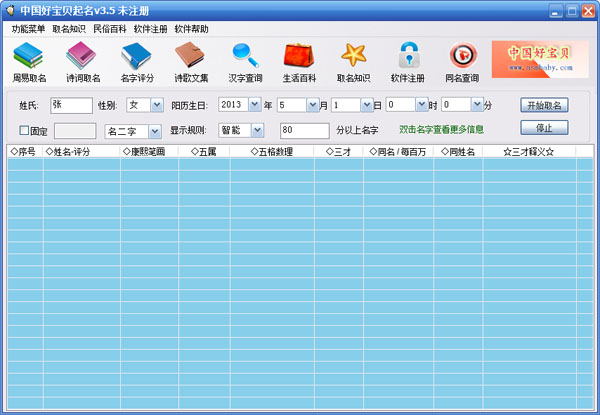Sort by the 五格数理 column header
This screenshot has width=600, height=415.
272,152
